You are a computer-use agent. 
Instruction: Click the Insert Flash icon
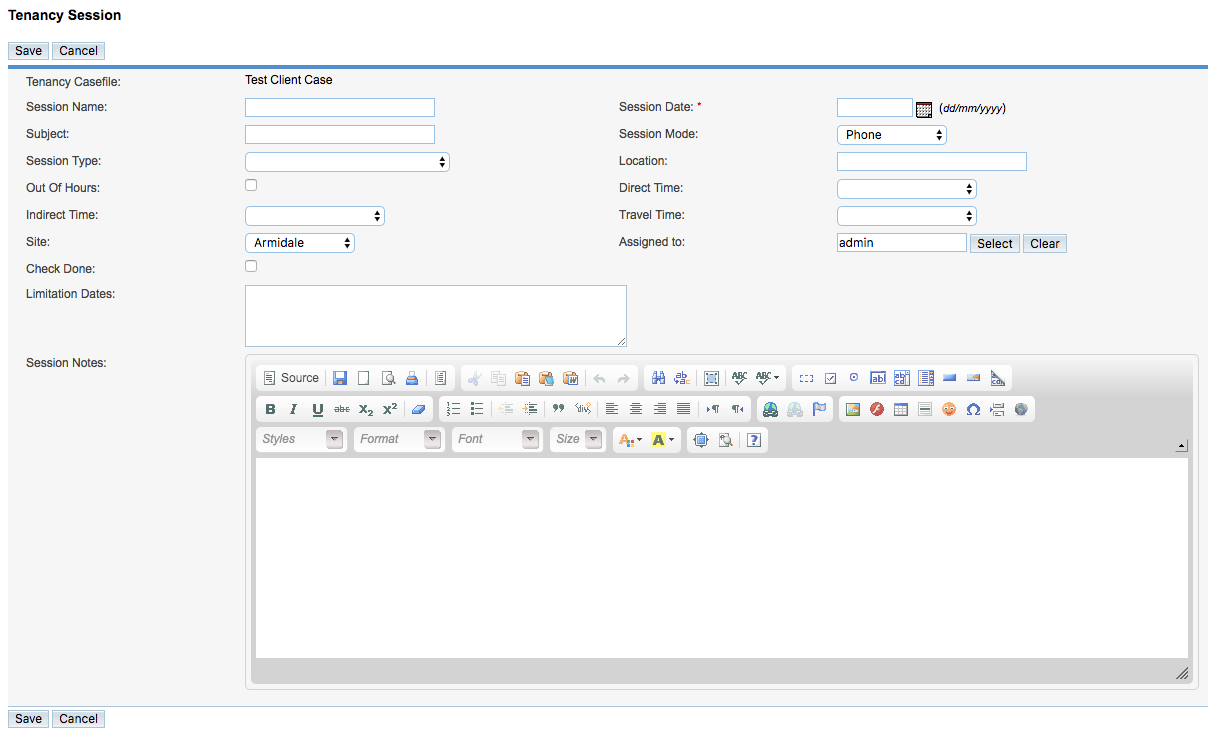click(x=877, y=409)
